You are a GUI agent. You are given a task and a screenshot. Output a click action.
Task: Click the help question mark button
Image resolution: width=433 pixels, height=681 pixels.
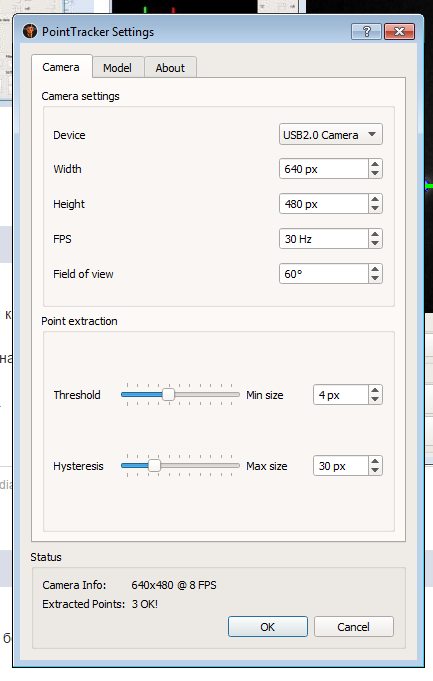pyautogui.click(x=367, y=31)
